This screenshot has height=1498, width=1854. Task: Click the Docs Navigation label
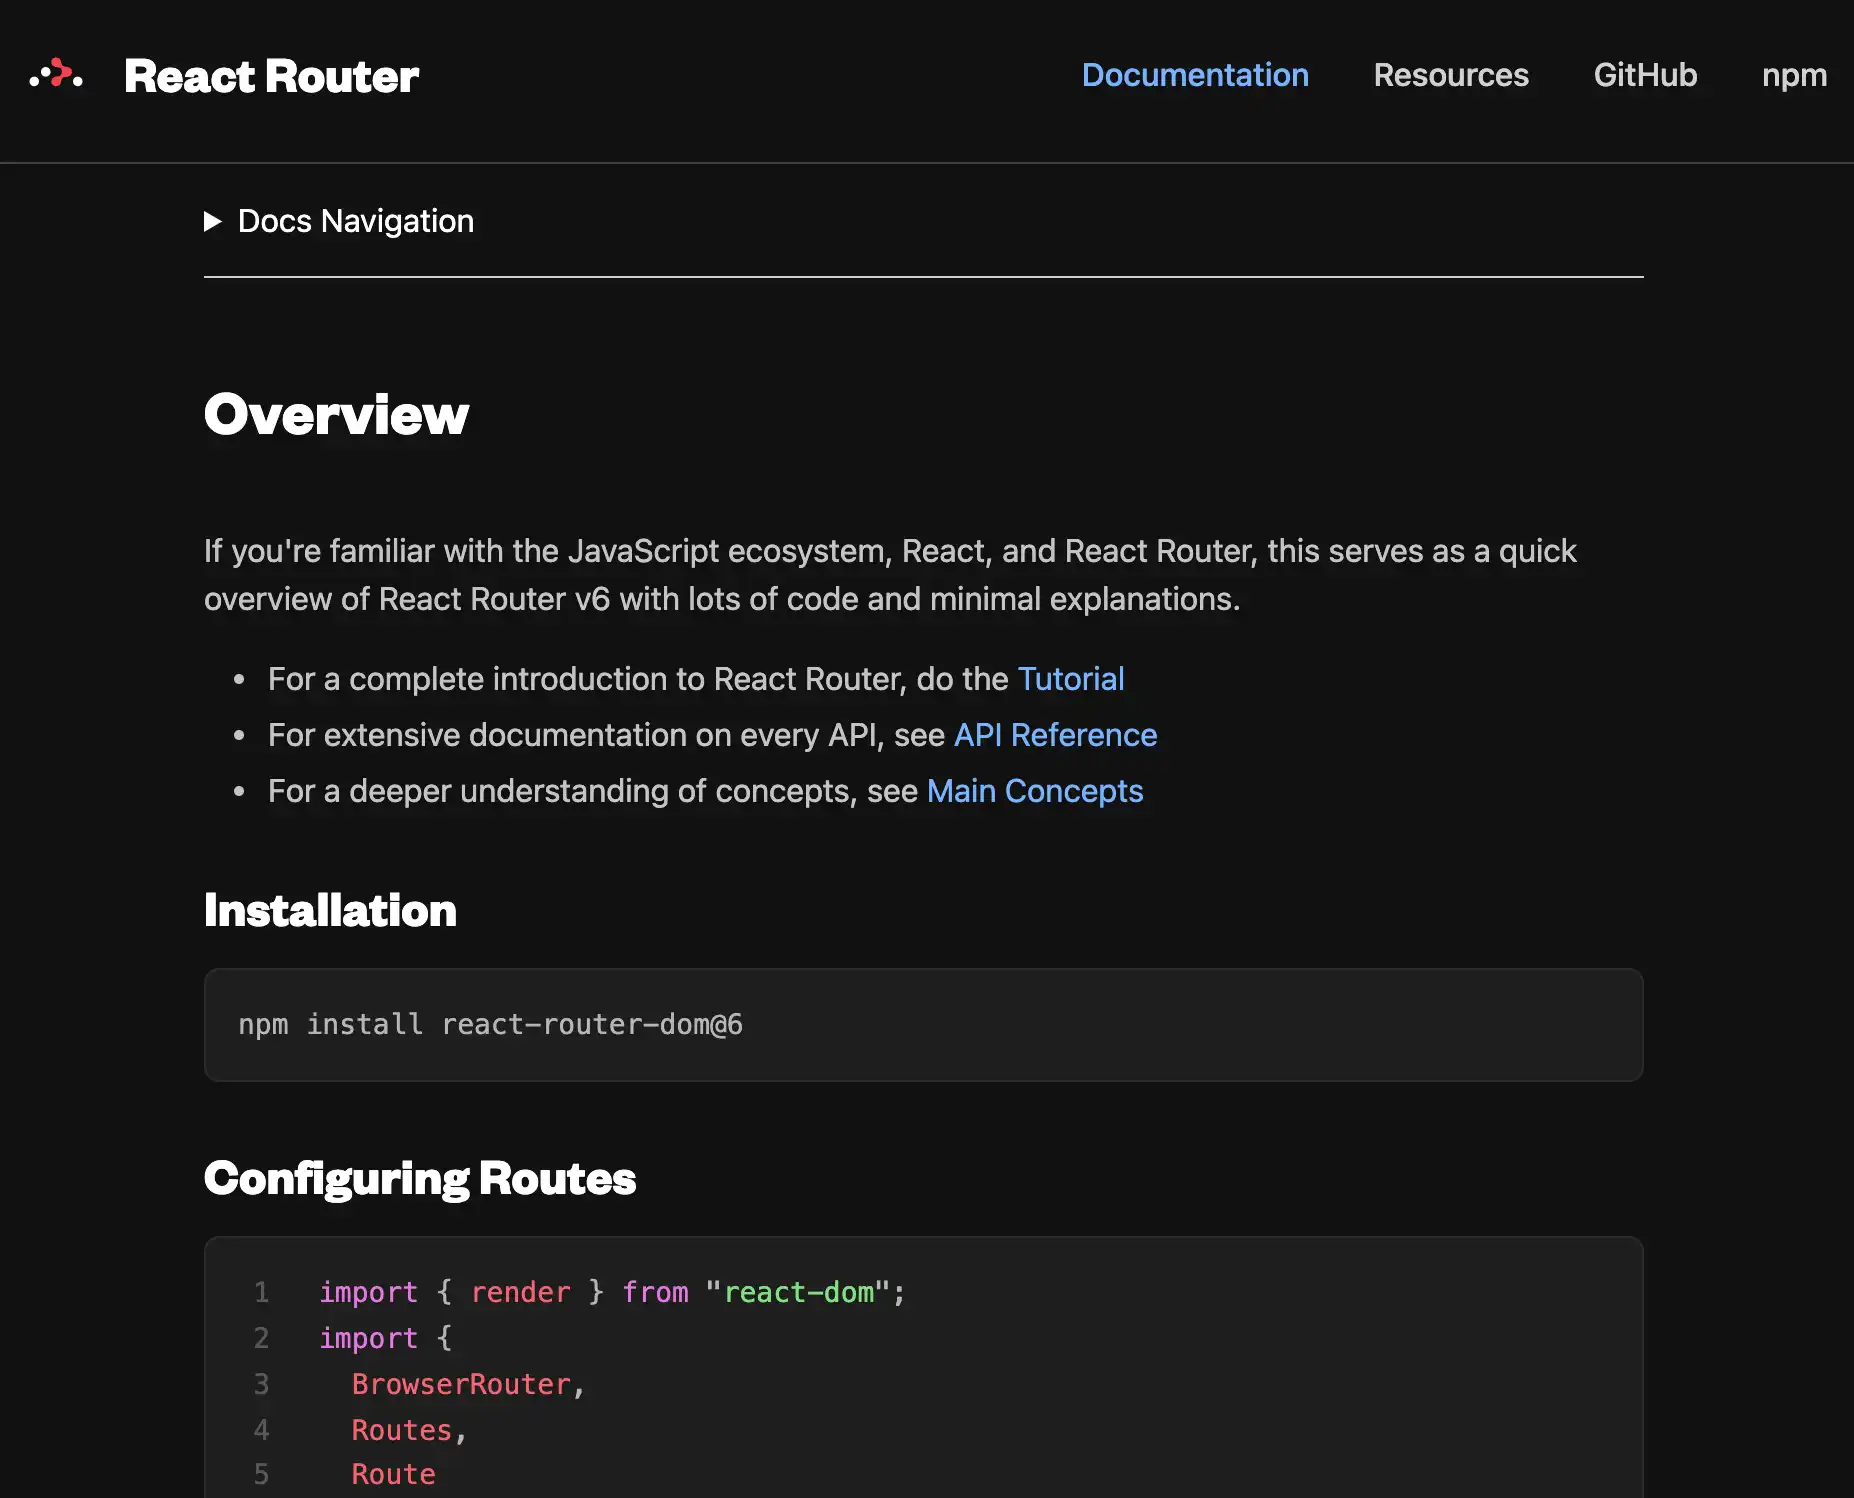356,221
